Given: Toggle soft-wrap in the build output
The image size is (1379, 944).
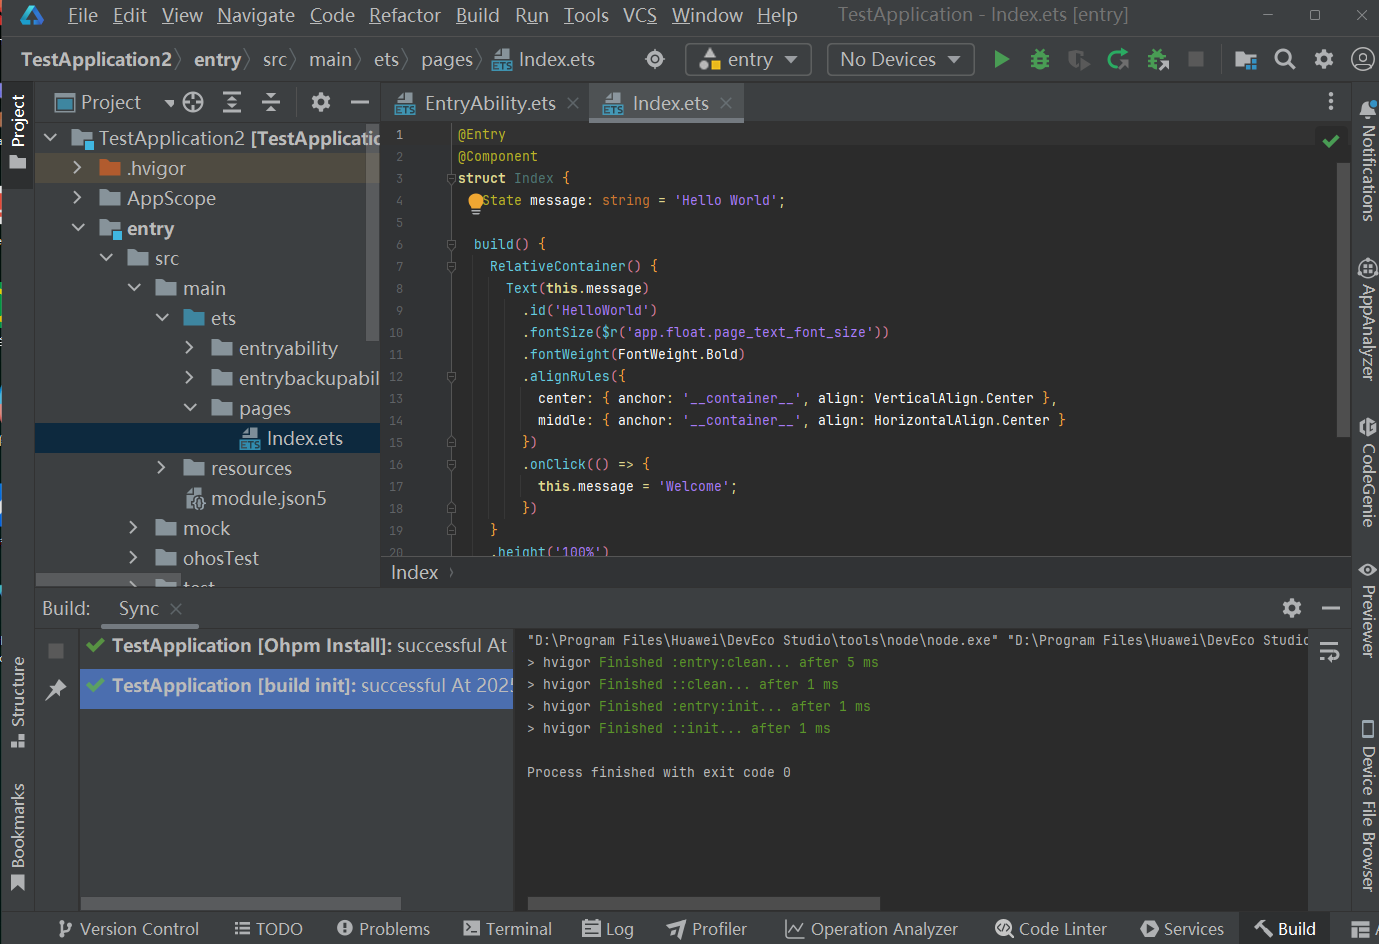Looking at the screenshot, I should pos(1329,652).
